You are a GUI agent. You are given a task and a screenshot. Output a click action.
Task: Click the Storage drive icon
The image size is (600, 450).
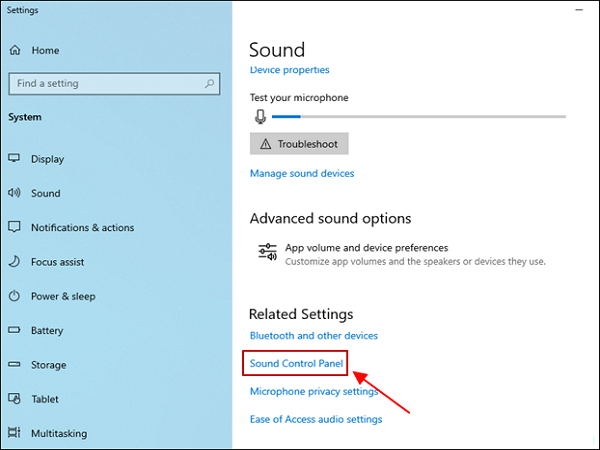coord(14,365)
